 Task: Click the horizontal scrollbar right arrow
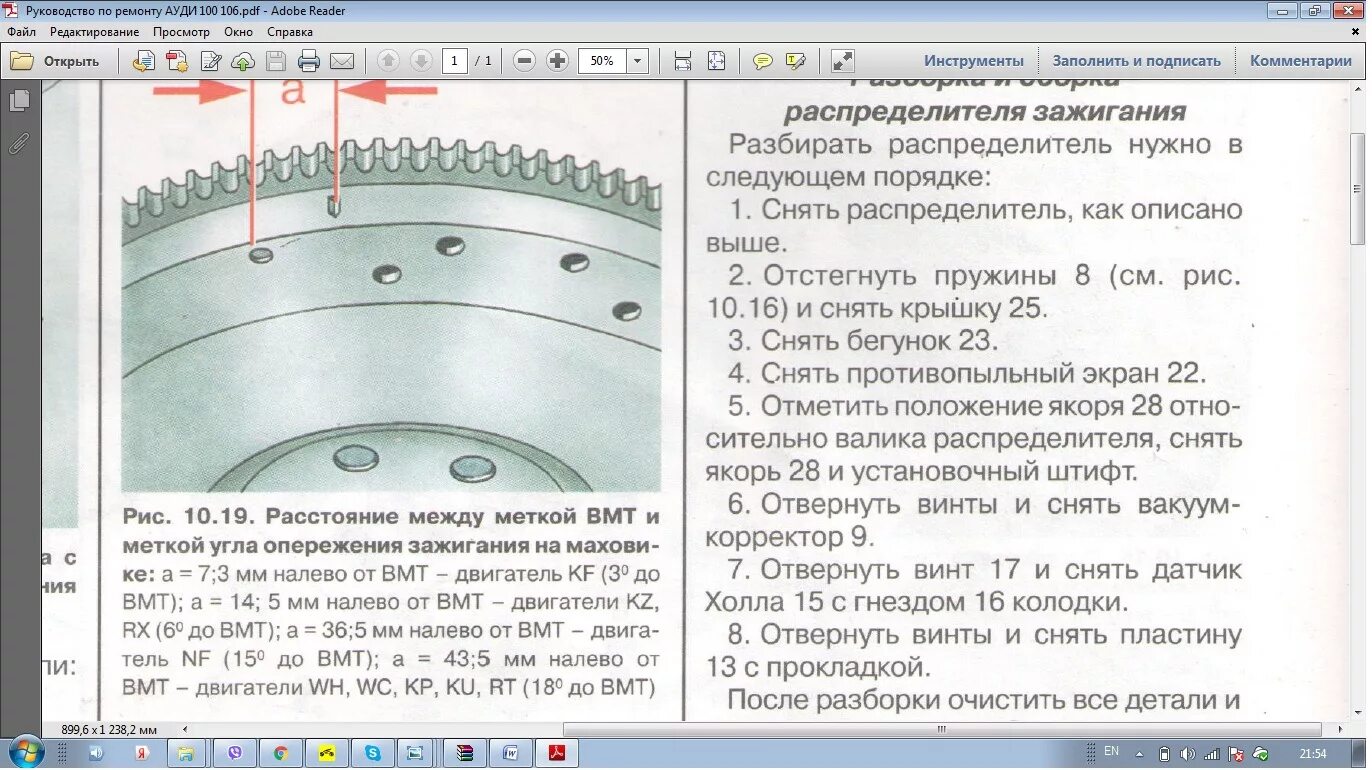coord(1342,730)
